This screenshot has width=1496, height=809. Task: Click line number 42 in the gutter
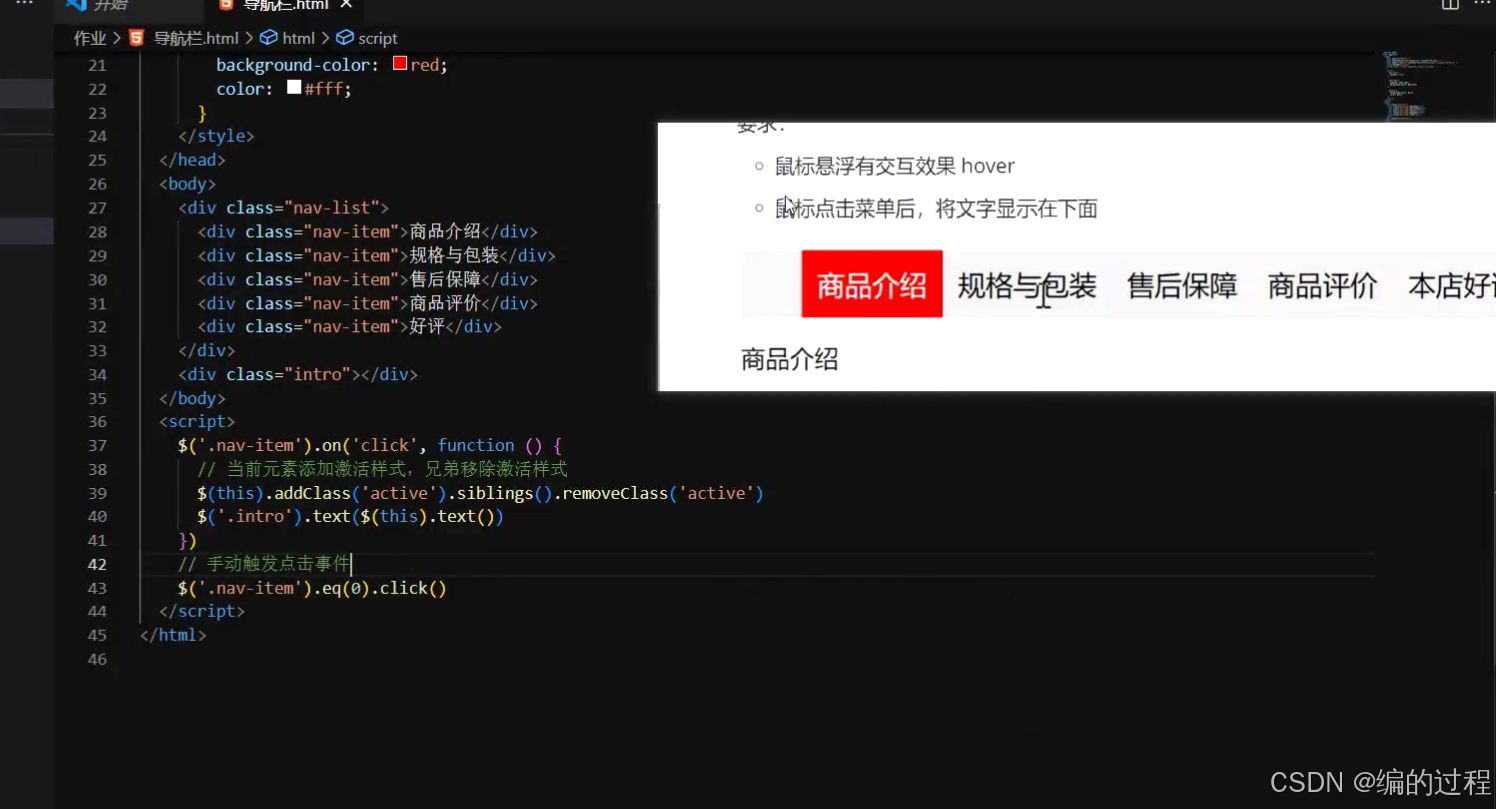pos(97,564)
